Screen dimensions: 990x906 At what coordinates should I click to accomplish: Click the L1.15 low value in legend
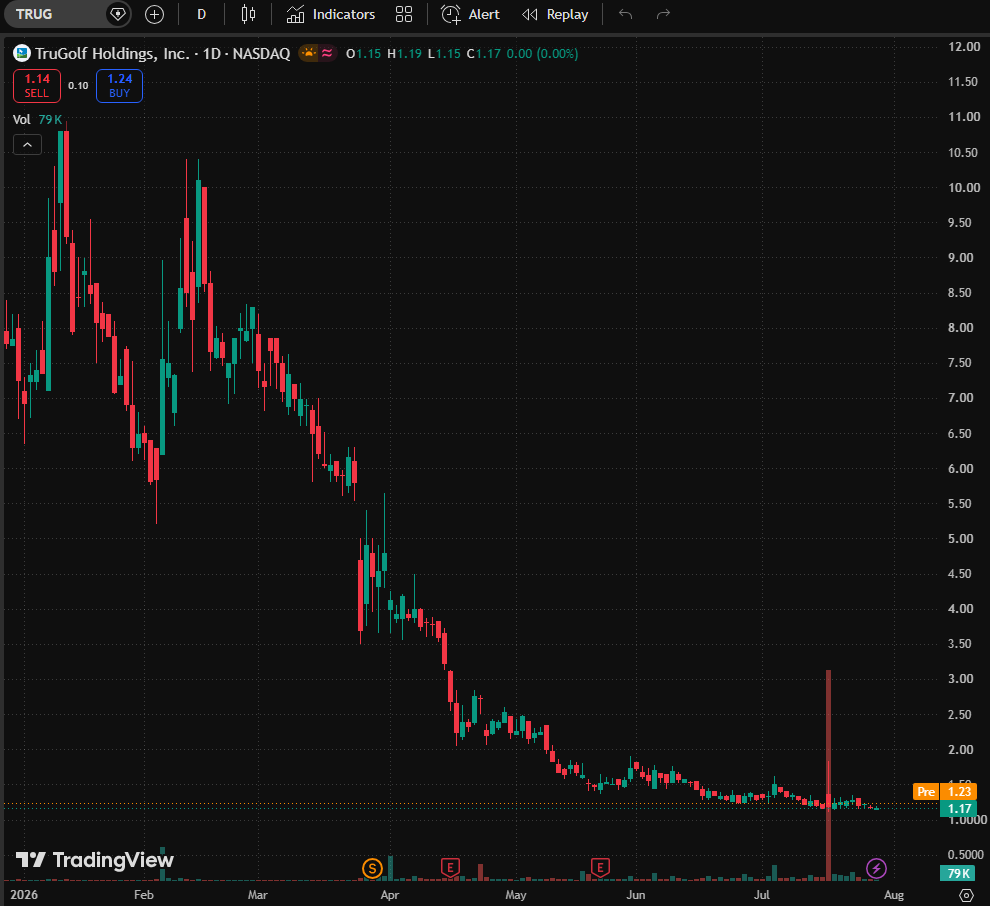[444, 54]
